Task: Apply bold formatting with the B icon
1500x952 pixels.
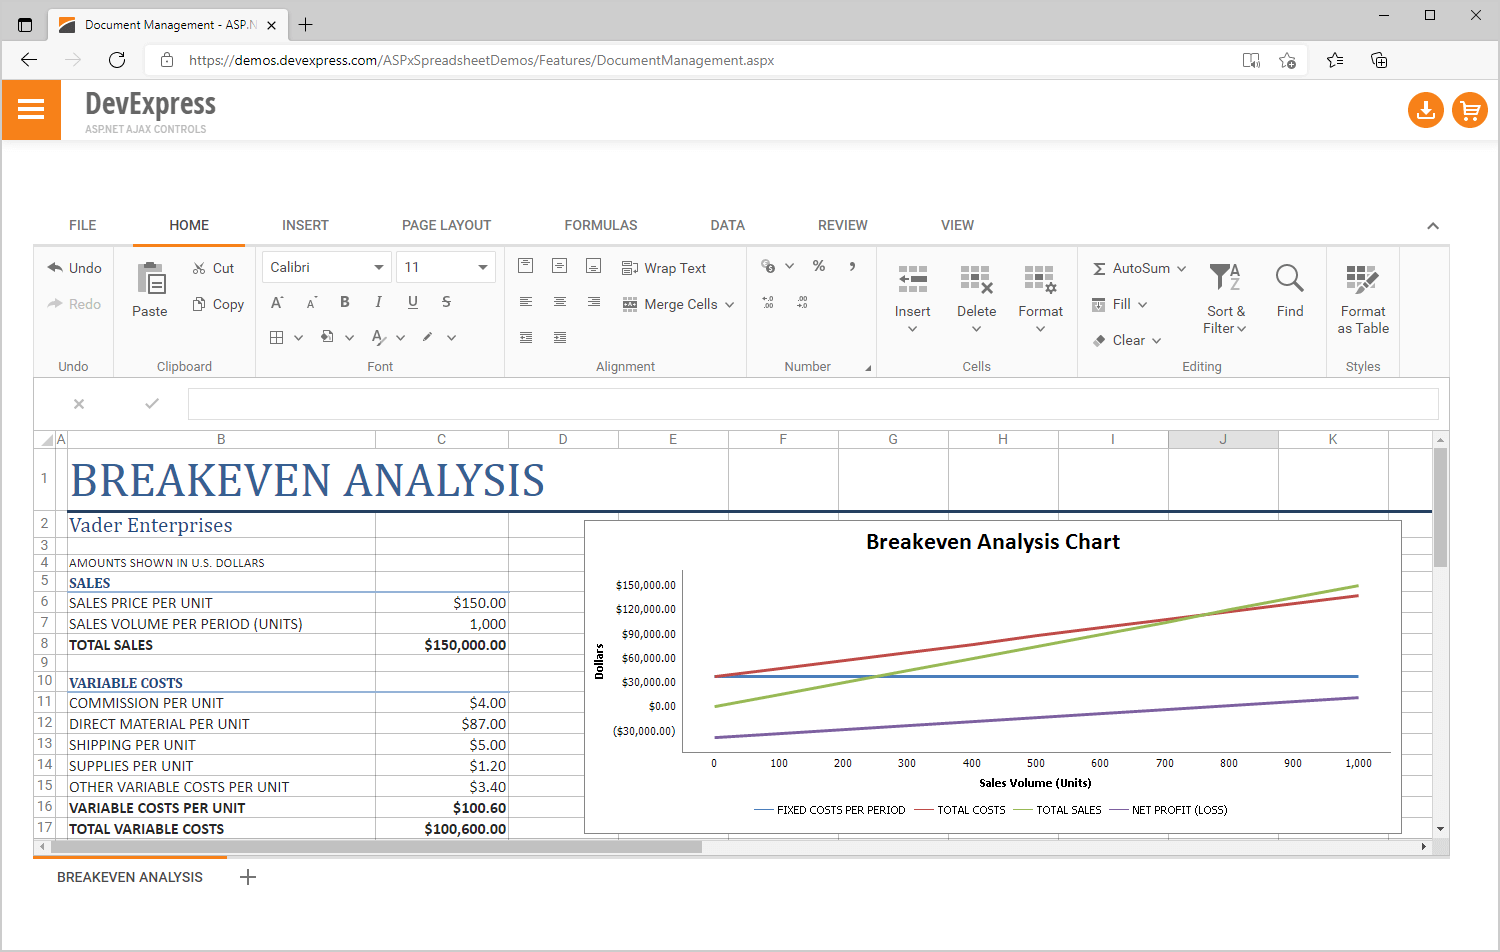Action: (x=344, y=301)
